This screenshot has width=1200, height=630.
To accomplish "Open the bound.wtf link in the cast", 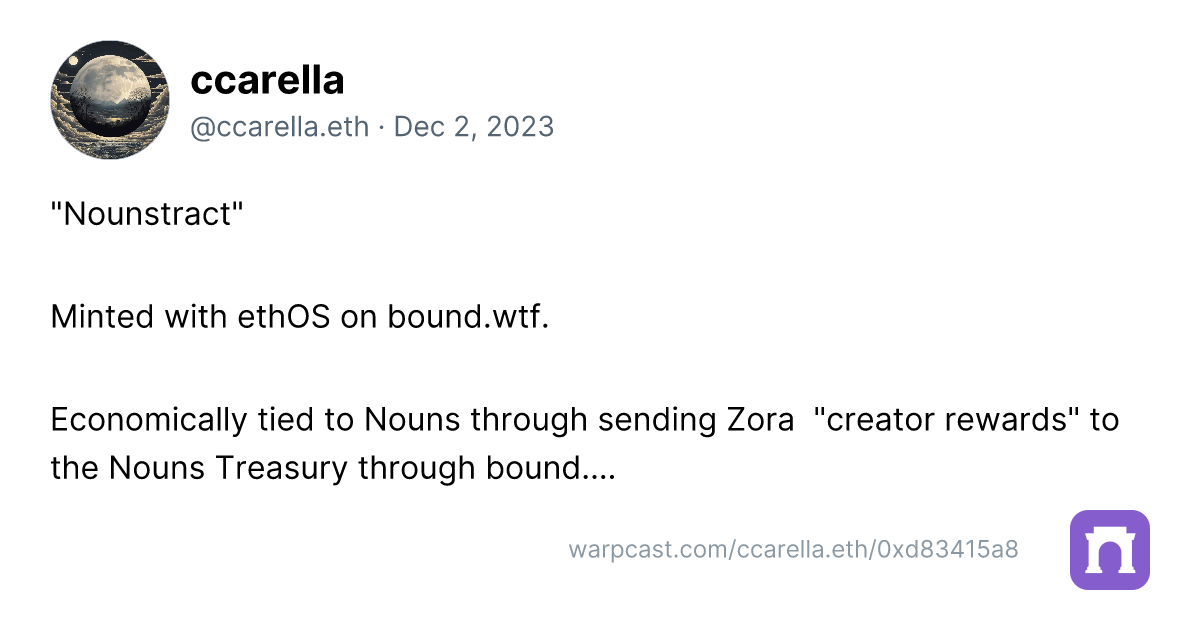I will tap(469, 317).
